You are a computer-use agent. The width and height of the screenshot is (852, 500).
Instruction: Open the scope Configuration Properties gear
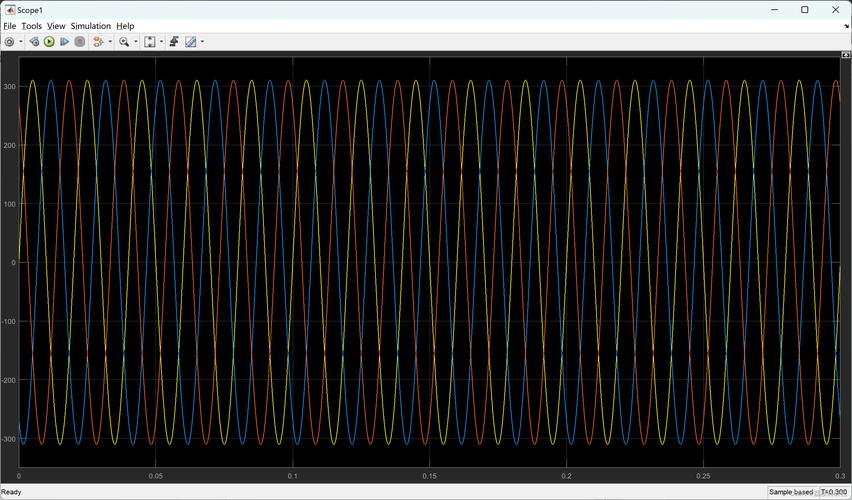9,42
